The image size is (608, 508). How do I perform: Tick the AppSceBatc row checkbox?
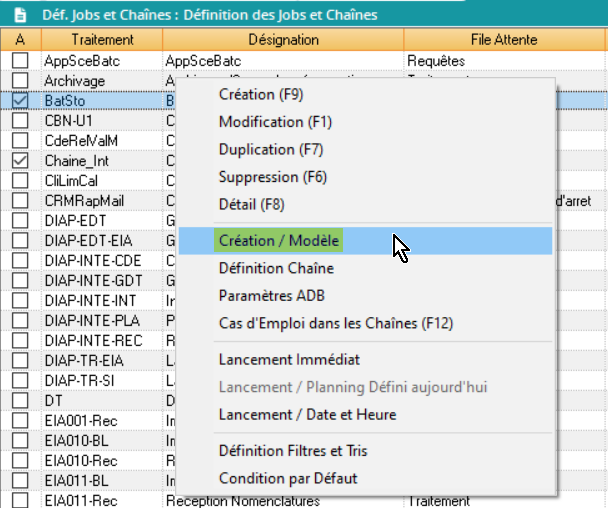19,61
